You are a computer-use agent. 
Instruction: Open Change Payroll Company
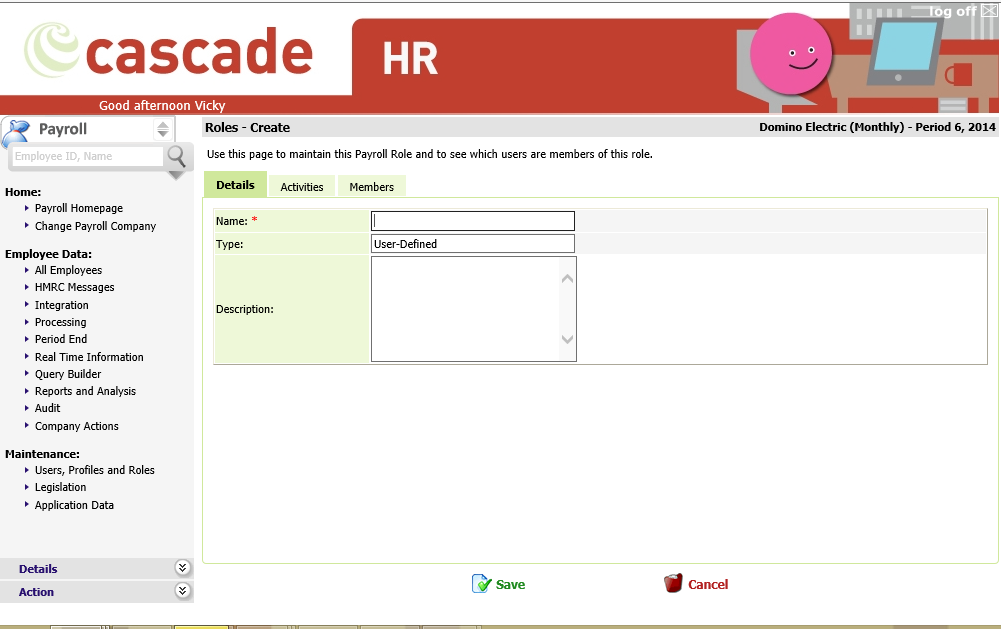pyautogui.click(x=95, y=226)
